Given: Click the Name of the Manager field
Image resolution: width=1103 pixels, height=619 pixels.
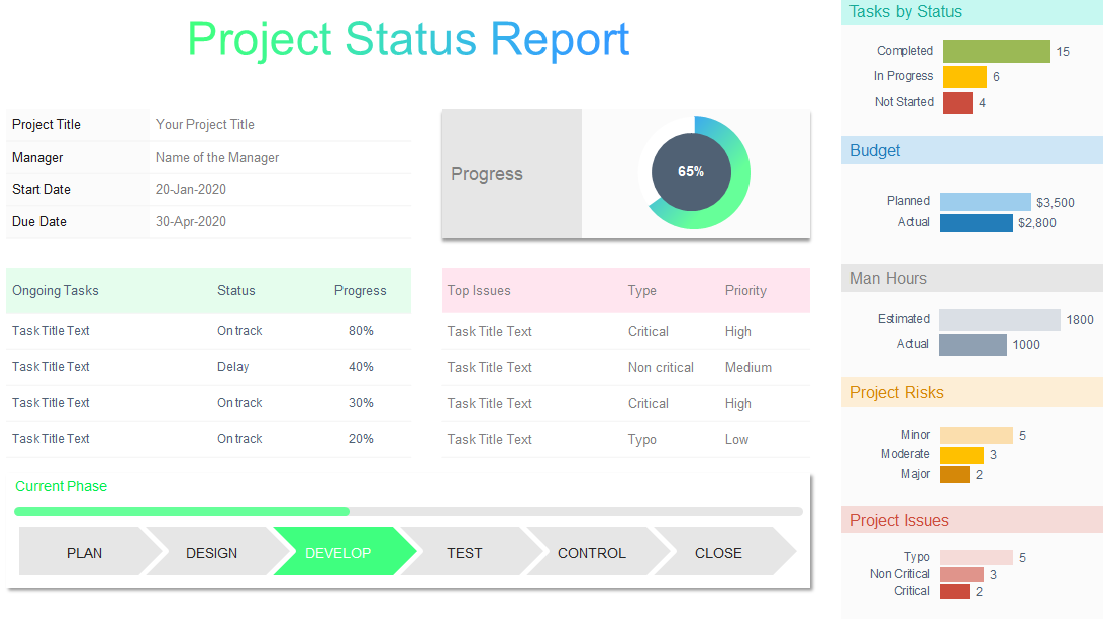Looking at the screenshot, I should [217, 158].
